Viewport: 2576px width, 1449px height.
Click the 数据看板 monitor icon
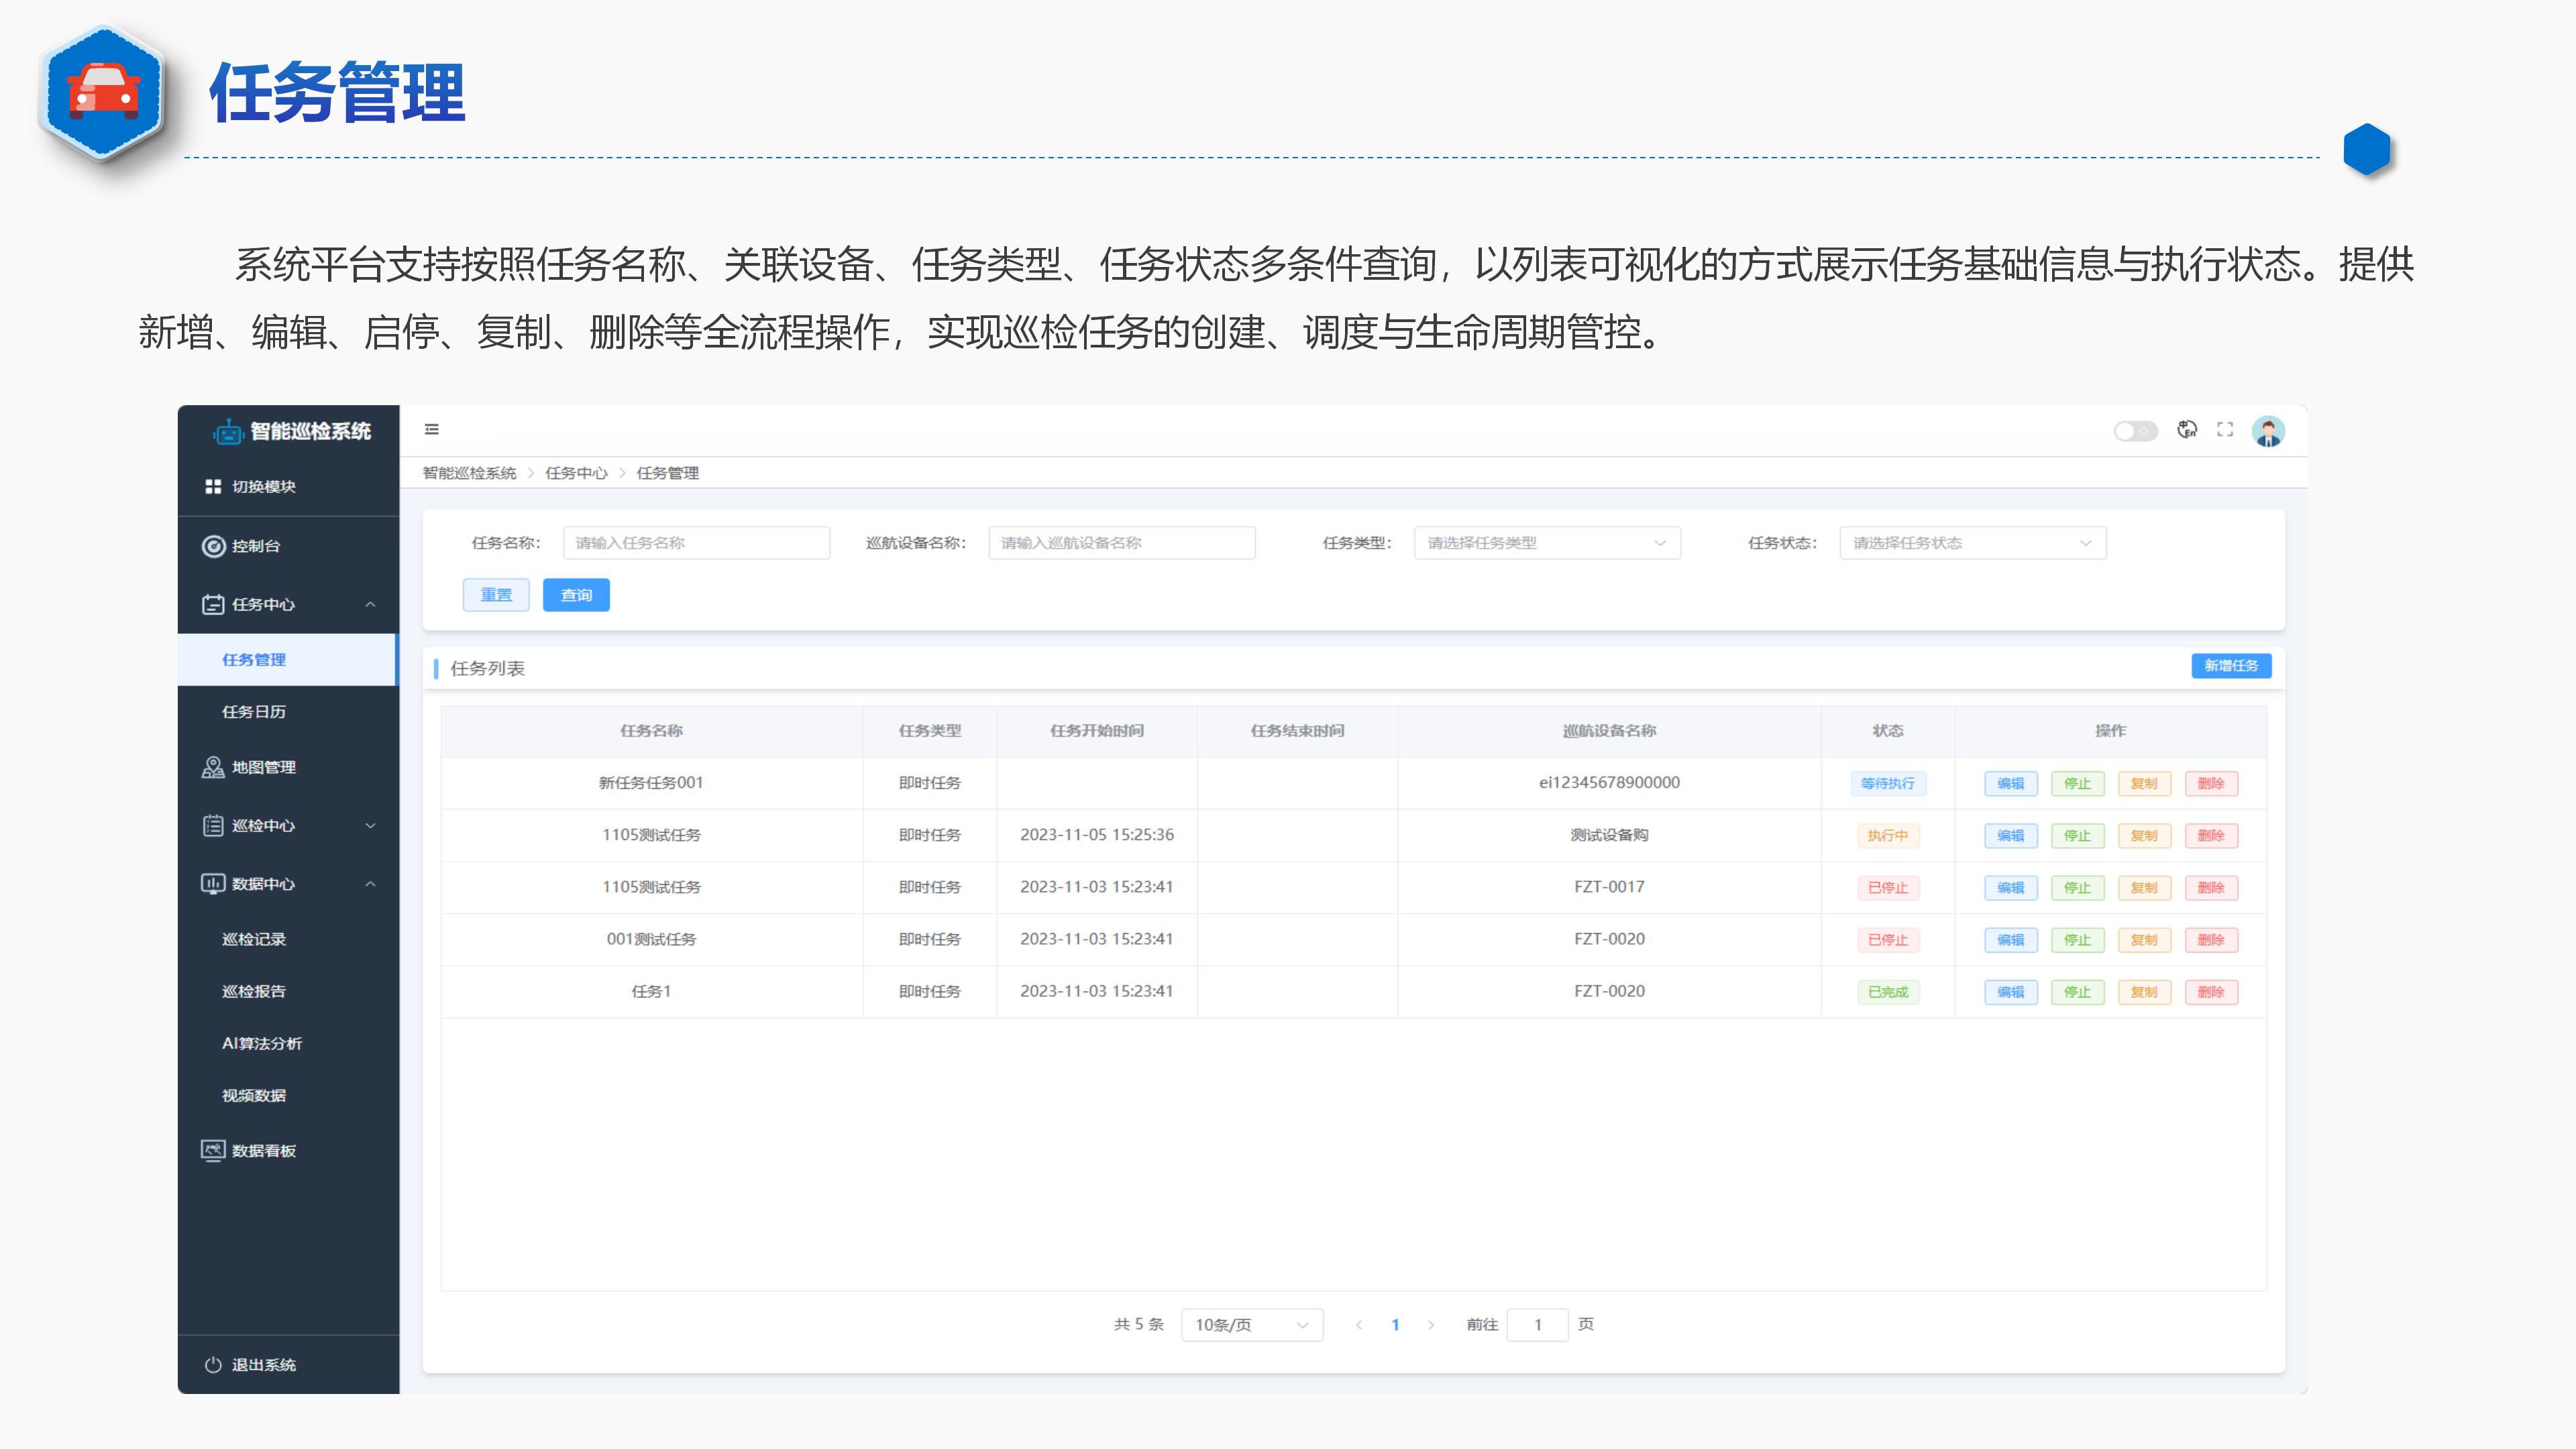click(213, 1150)
